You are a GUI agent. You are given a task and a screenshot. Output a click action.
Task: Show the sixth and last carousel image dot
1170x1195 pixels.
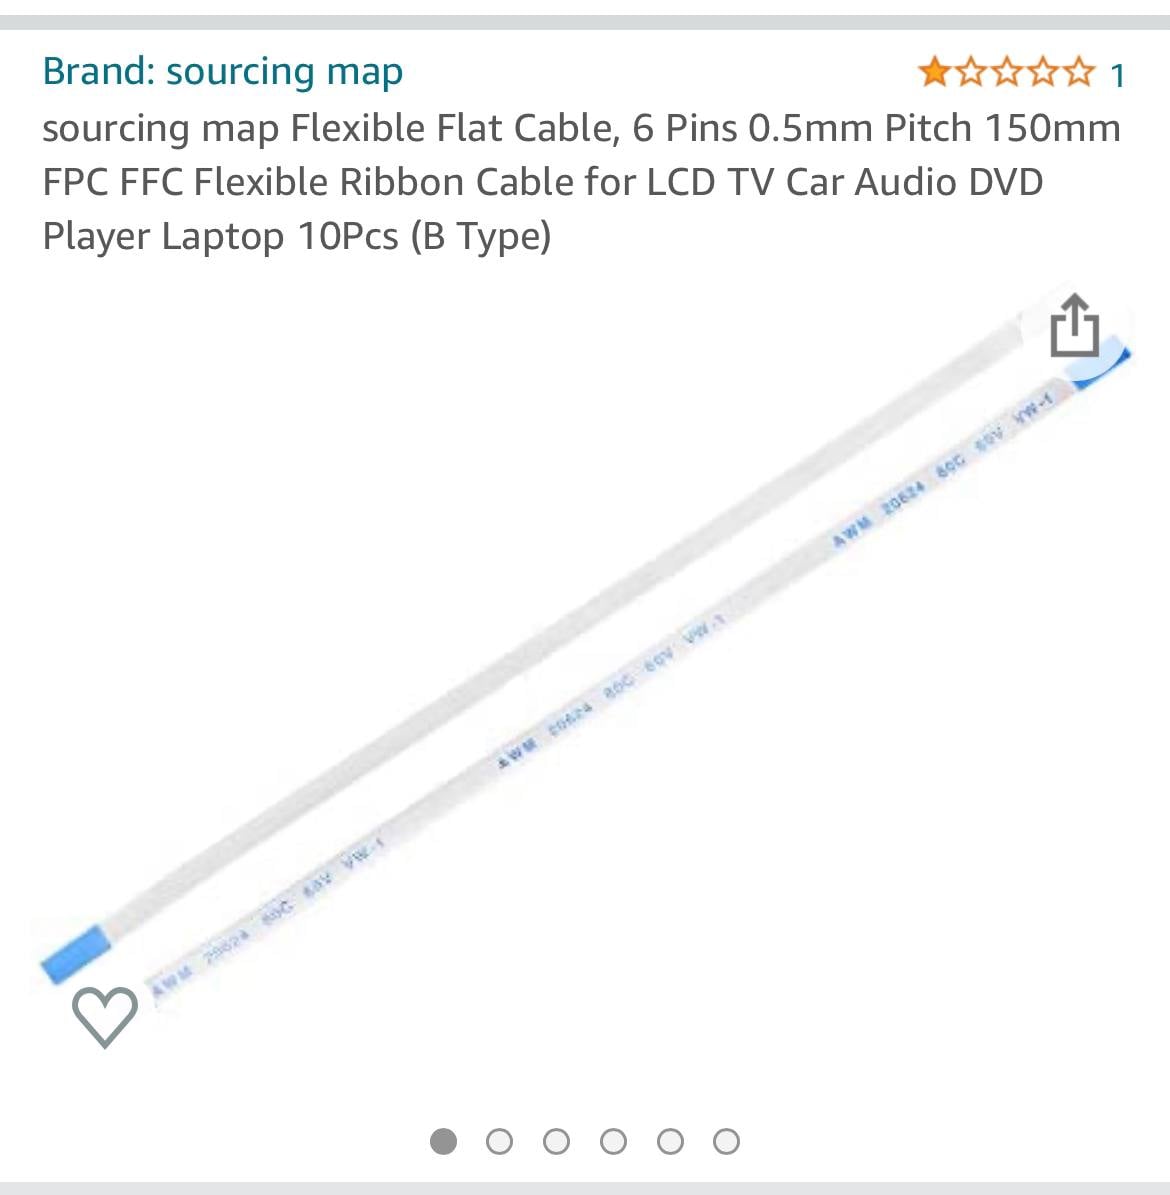[726, 1141]
